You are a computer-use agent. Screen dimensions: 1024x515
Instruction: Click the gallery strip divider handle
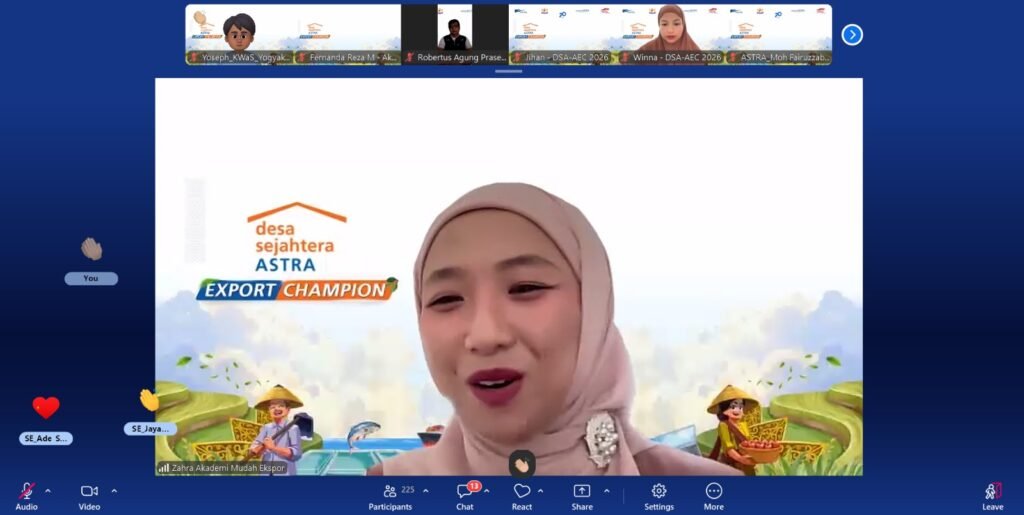[509, 71]
